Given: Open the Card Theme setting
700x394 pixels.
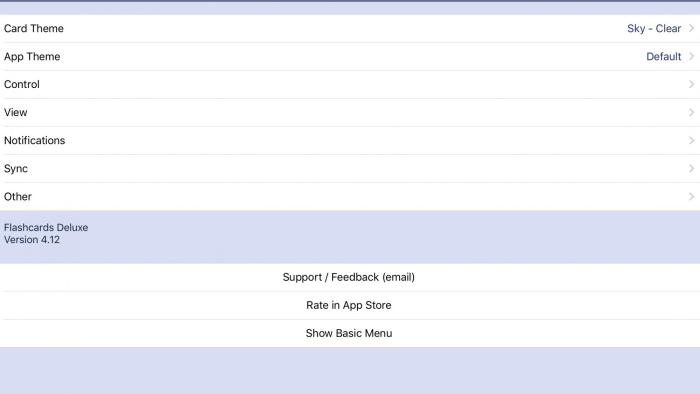Looking at the screenshot, I should pos(350,29).
